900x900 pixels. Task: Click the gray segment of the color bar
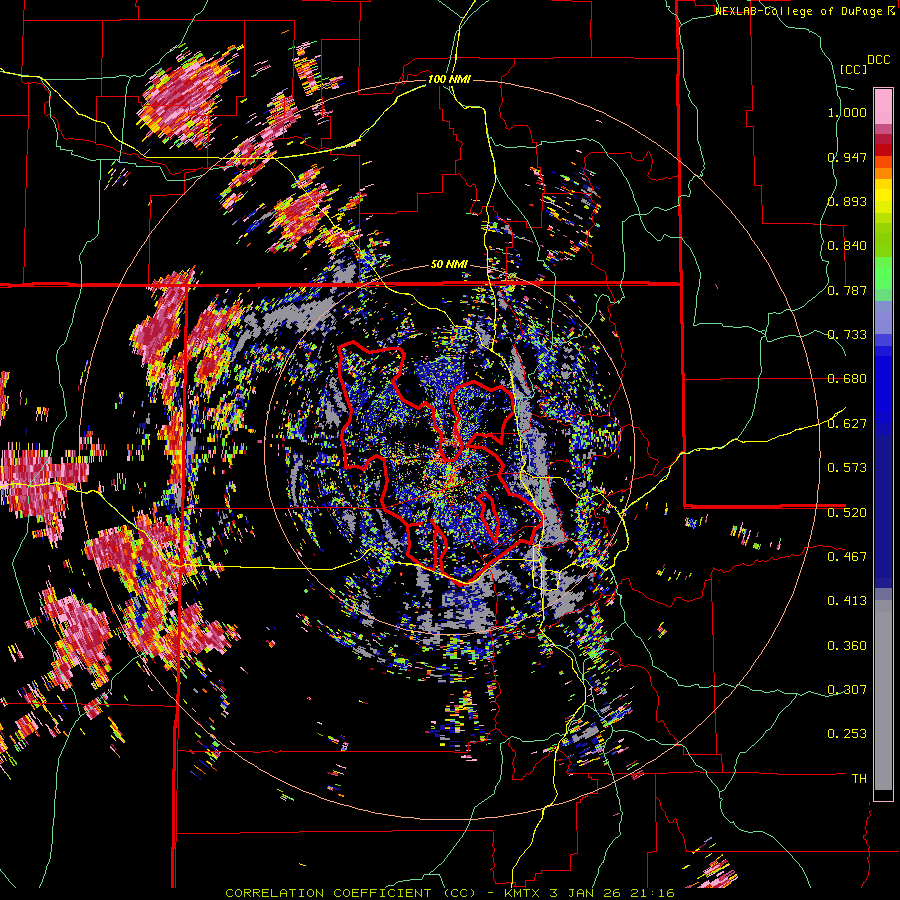883,695
